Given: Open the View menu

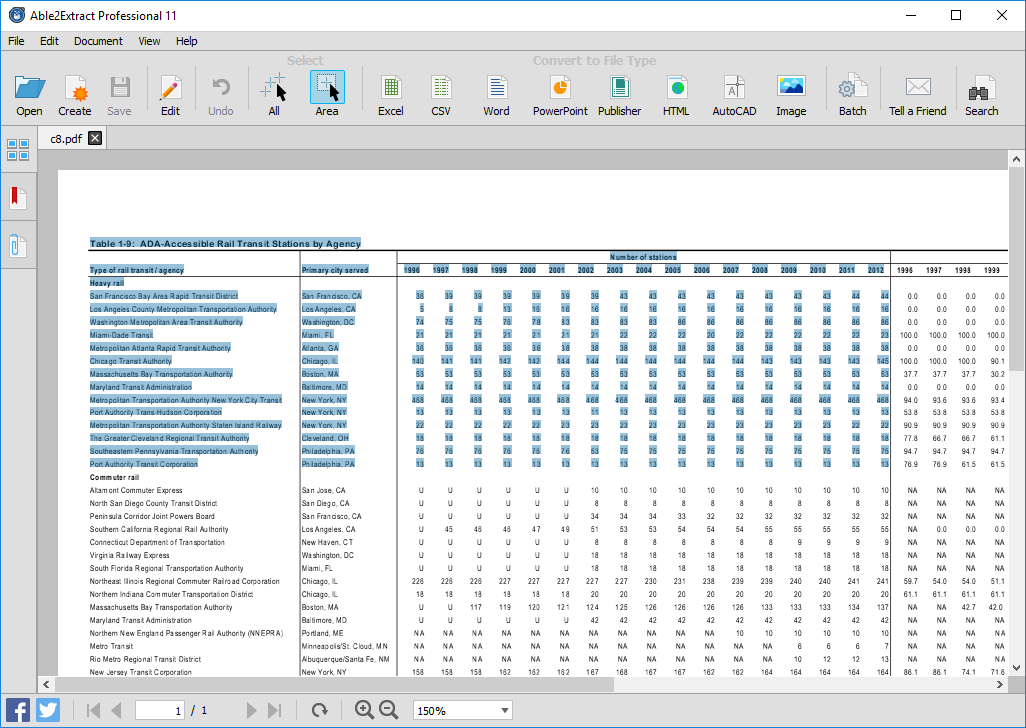Looking at the screenshot, I should tap(149, 41).
